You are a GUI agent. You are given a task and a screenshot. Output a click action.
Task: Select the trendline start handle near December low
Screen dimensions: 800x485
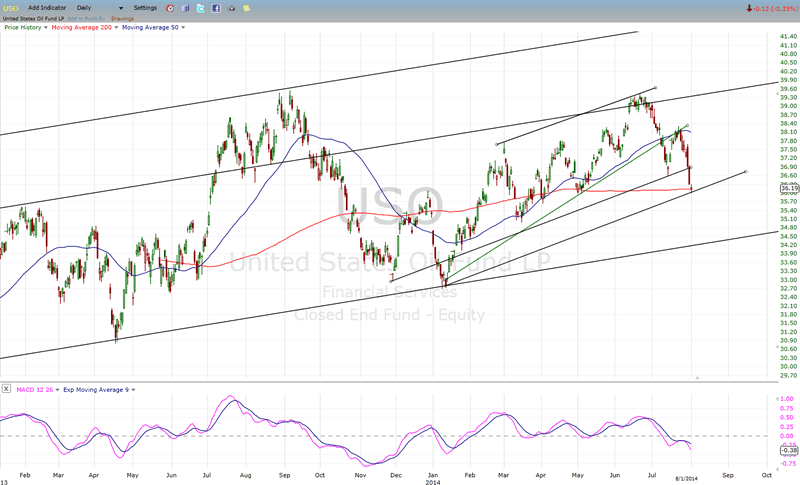(391, 281)
